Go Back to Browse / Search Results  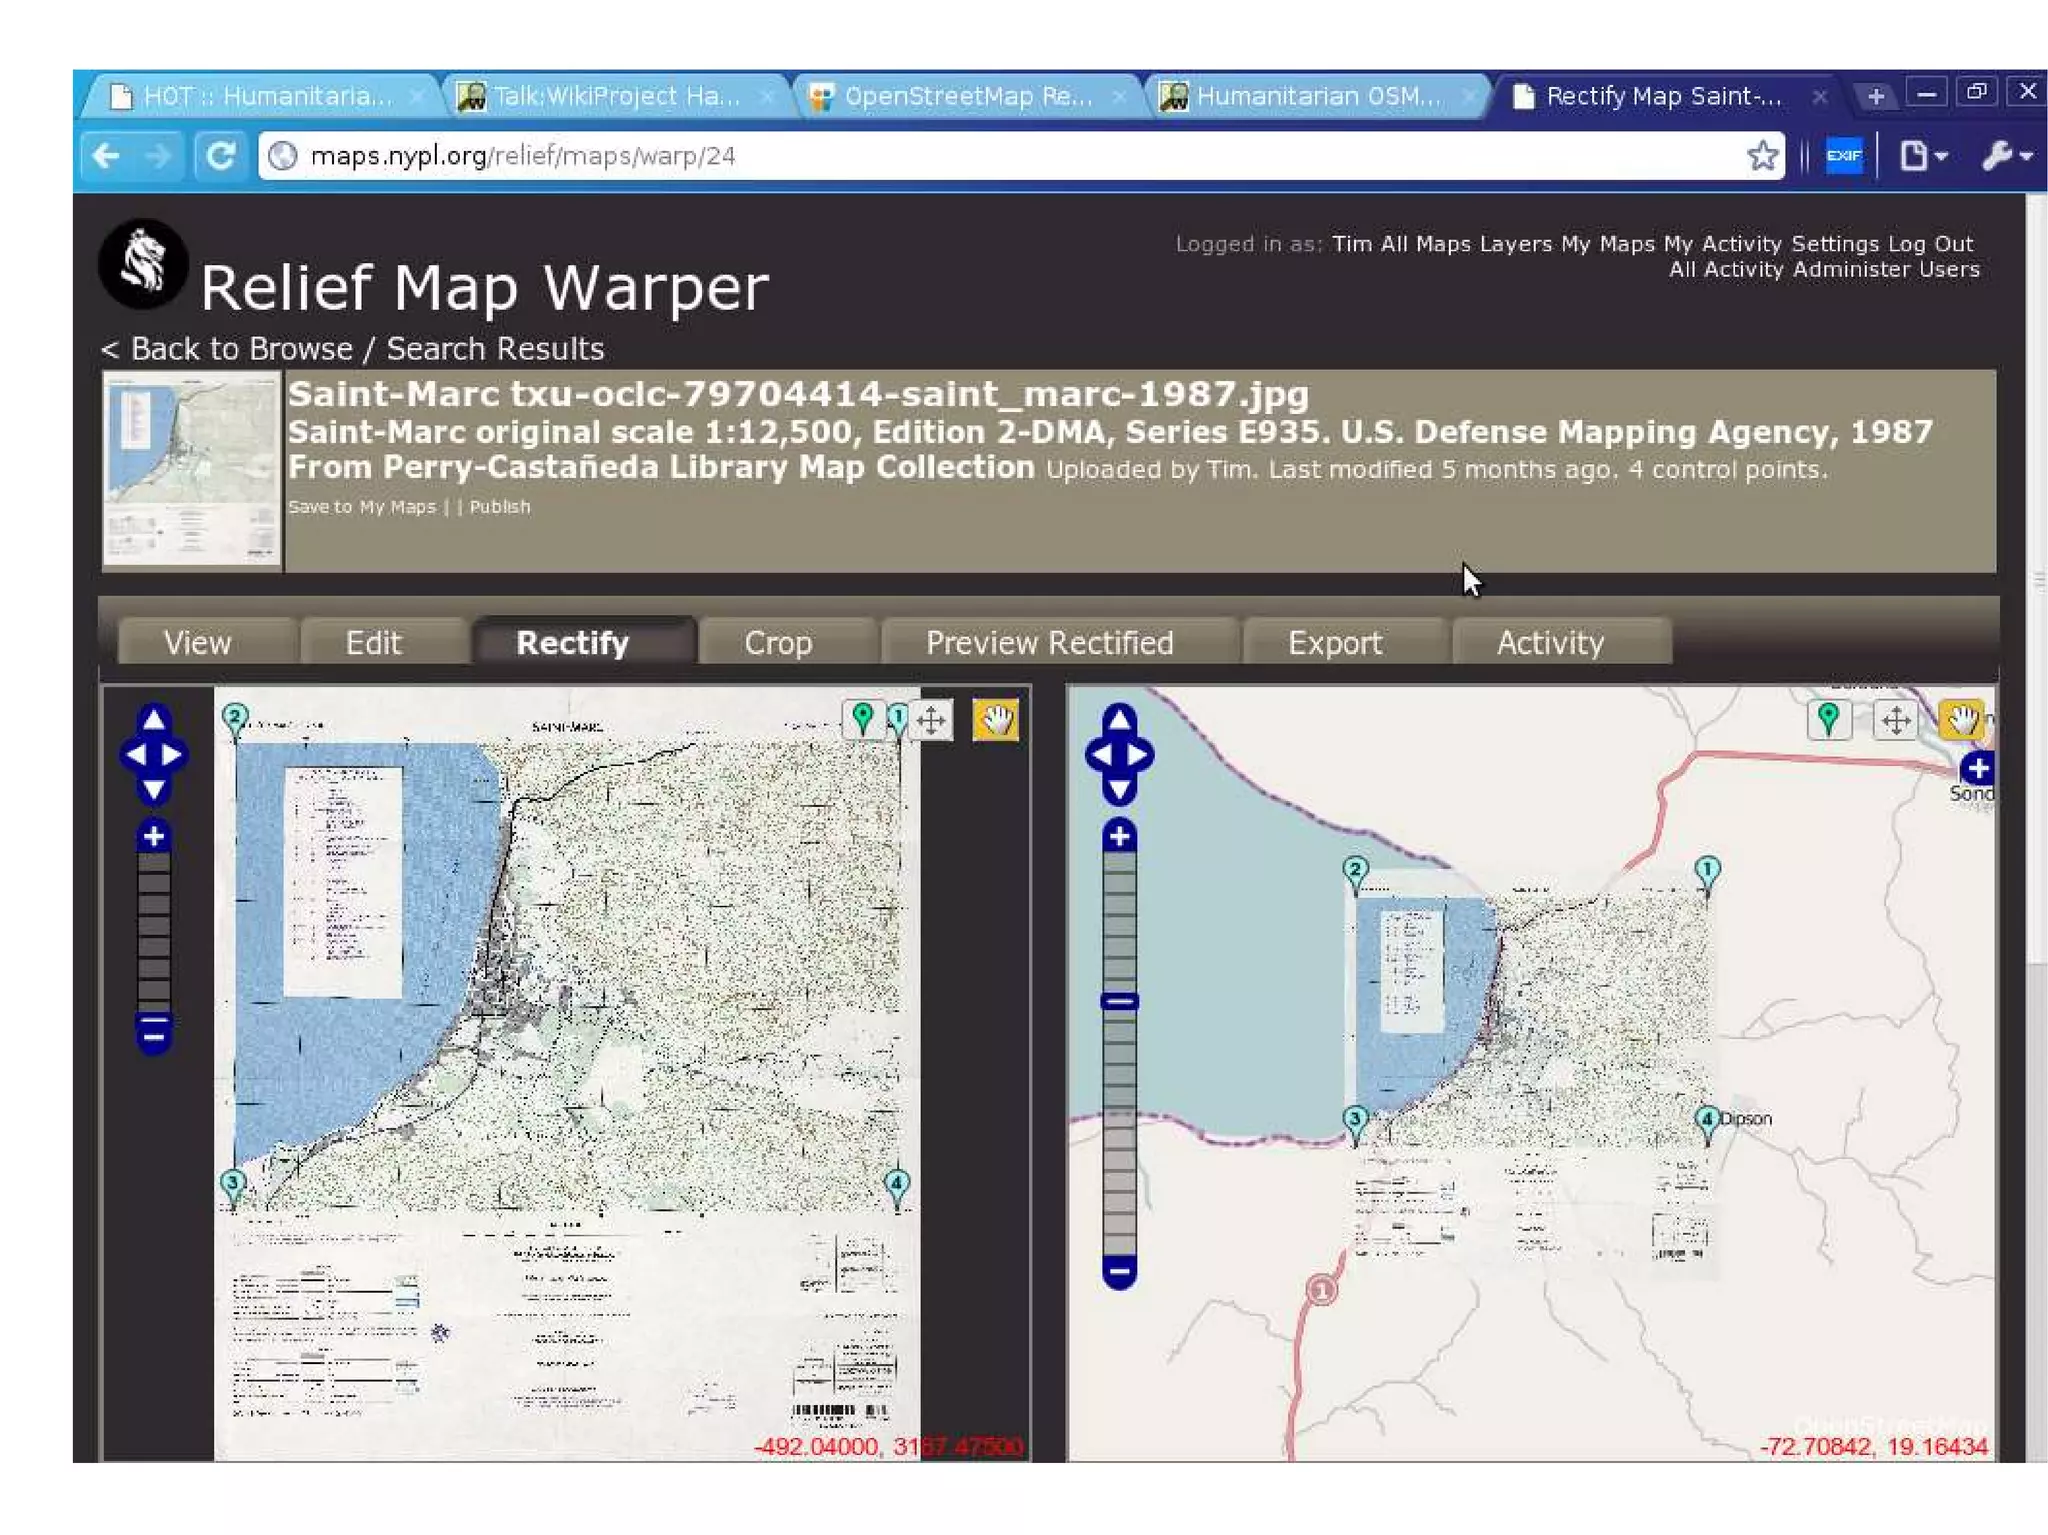point(353,349)
